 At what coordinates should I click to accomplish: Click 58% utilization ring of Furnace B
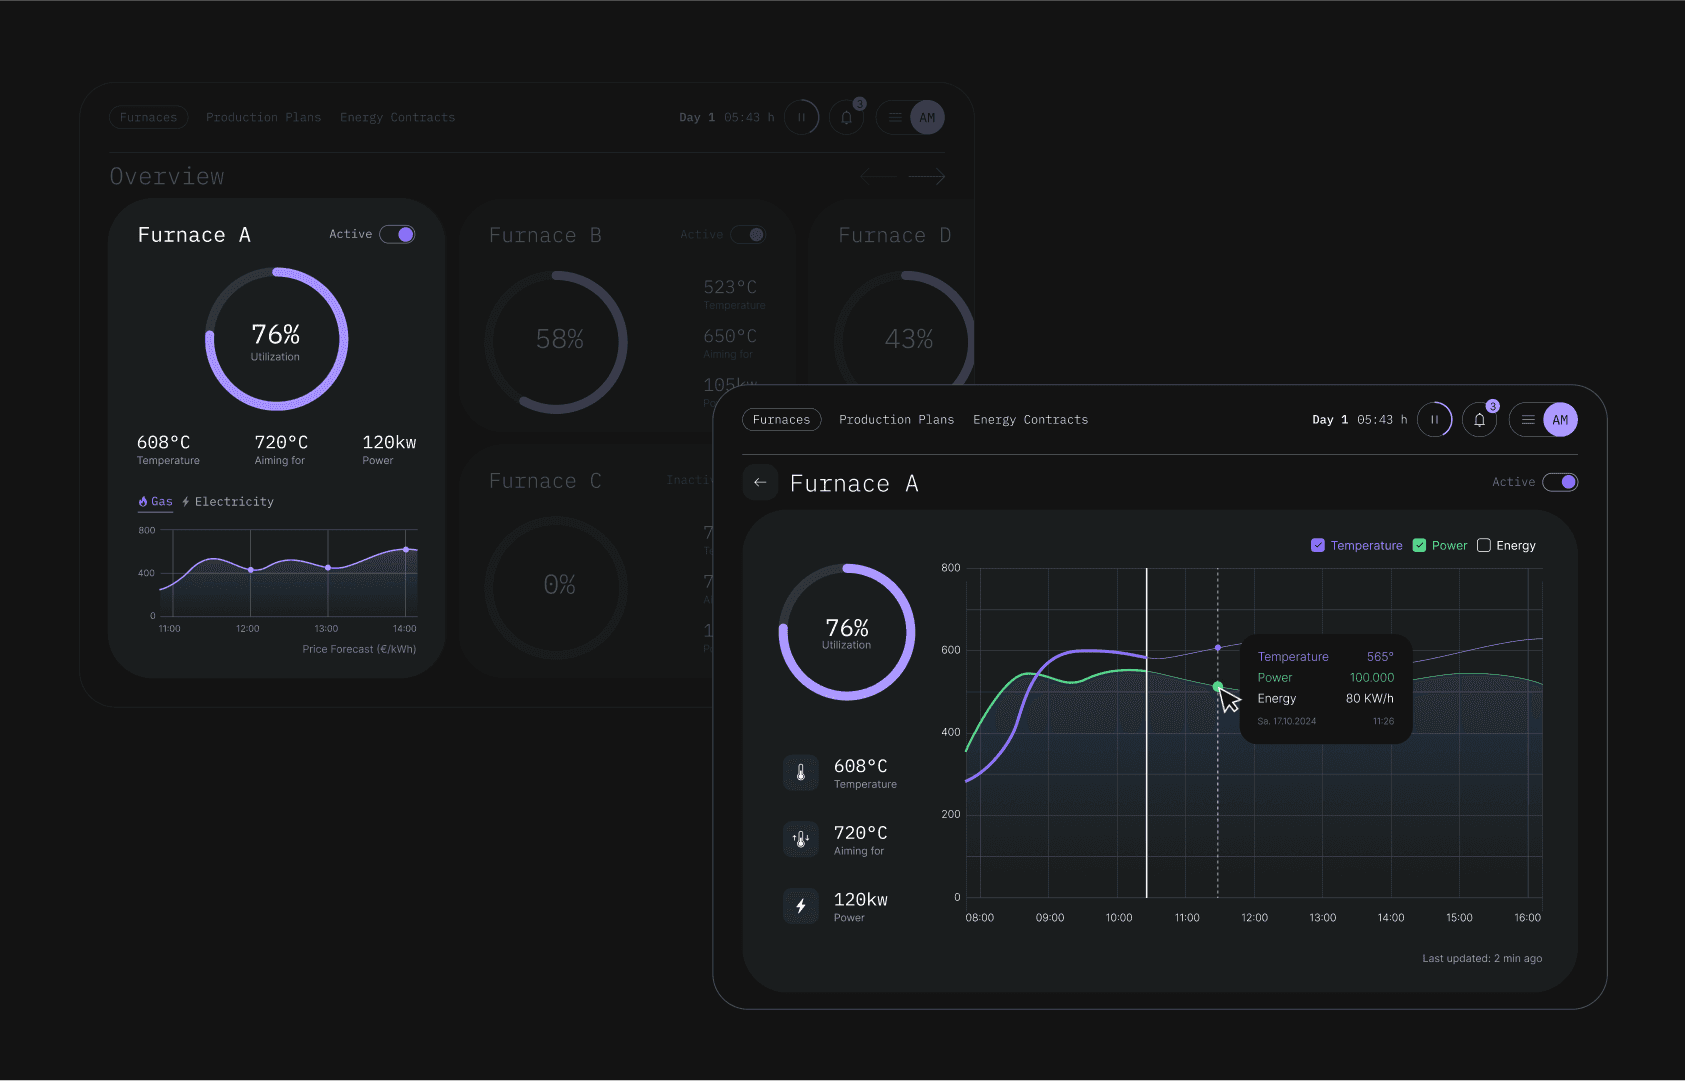tap(557, 342)
